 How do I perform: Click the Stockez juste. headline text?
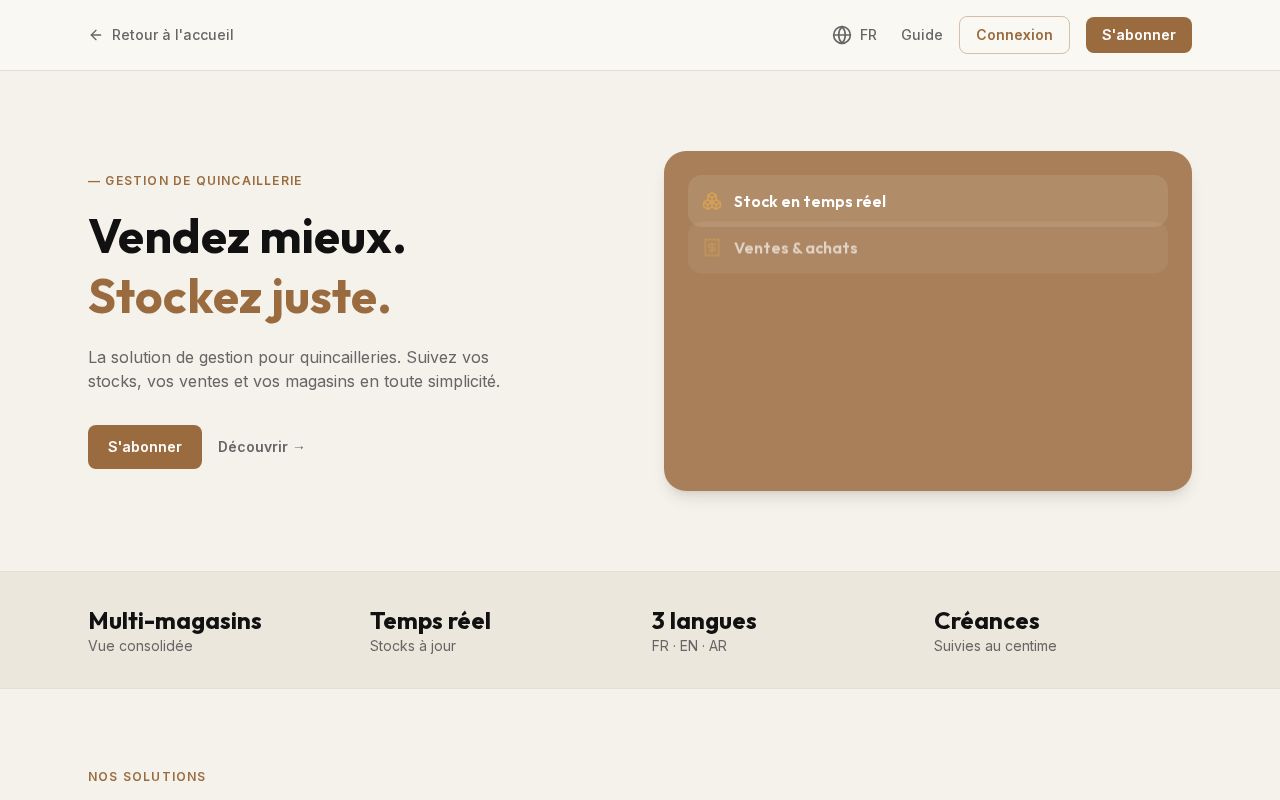pos(240,296)
